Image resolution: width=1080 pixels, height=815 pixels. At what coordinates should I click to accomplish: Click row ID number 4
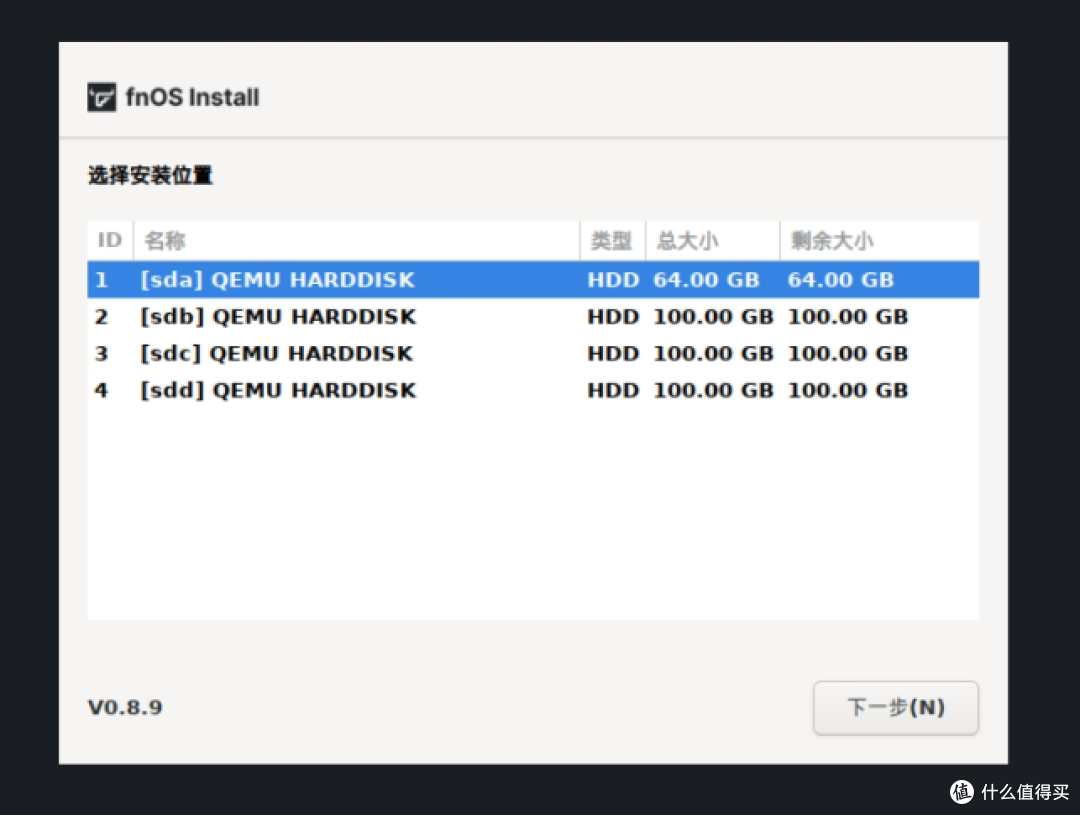(x=101, y=391)
